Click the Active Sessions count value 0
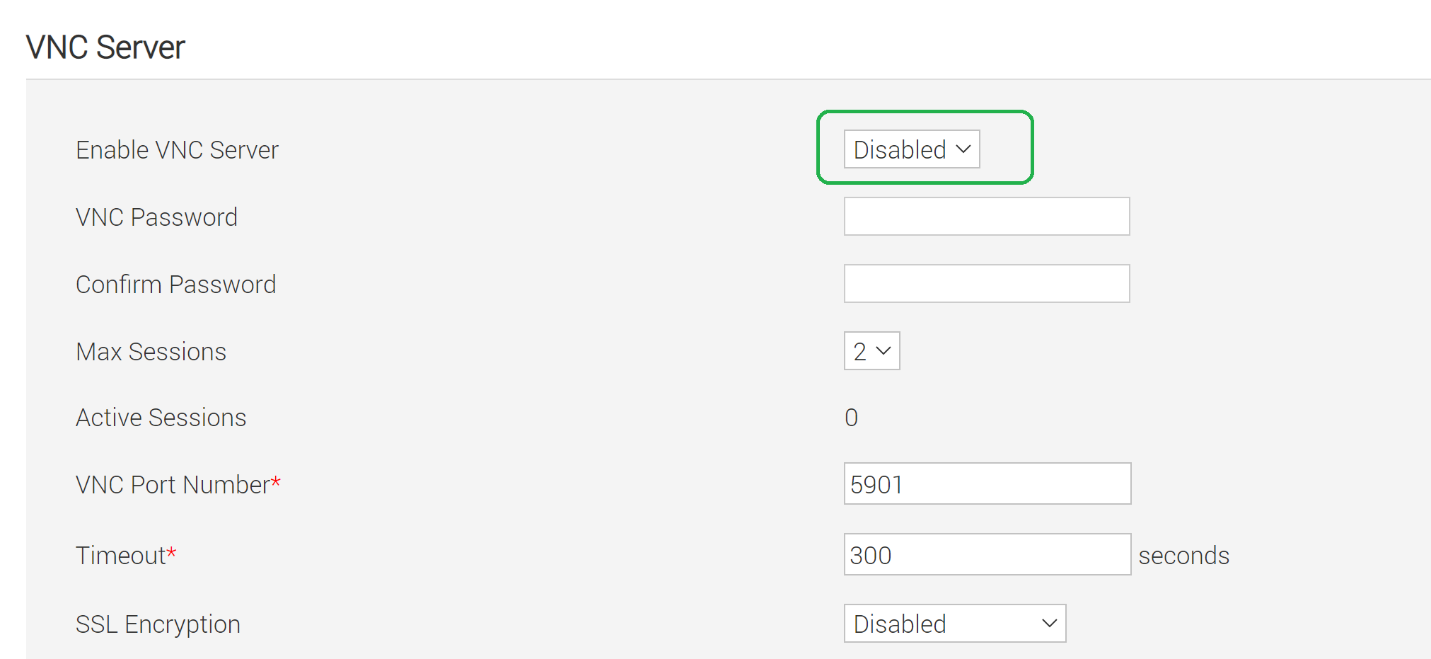The width and height of the screenshot is (1431, 659). 851,417
